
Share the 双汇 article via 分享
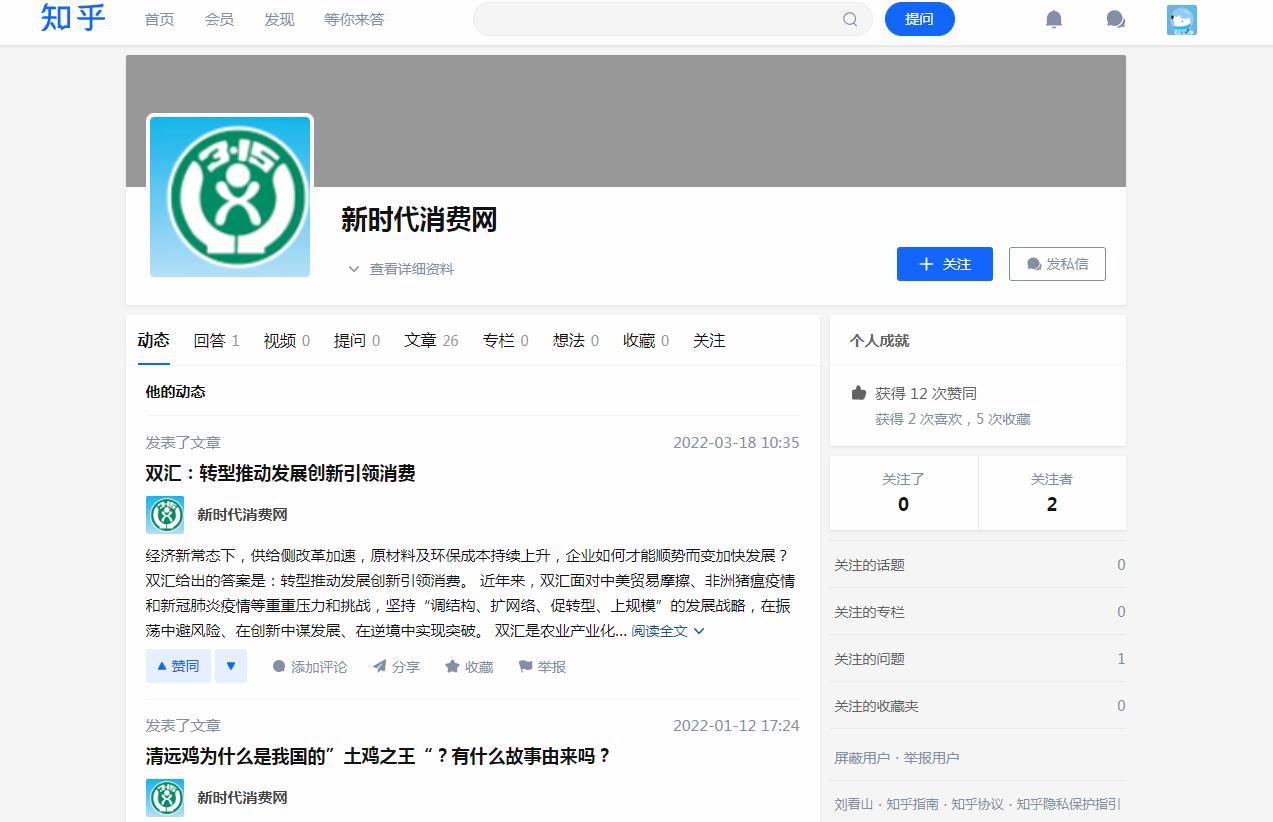coord(396,667)
